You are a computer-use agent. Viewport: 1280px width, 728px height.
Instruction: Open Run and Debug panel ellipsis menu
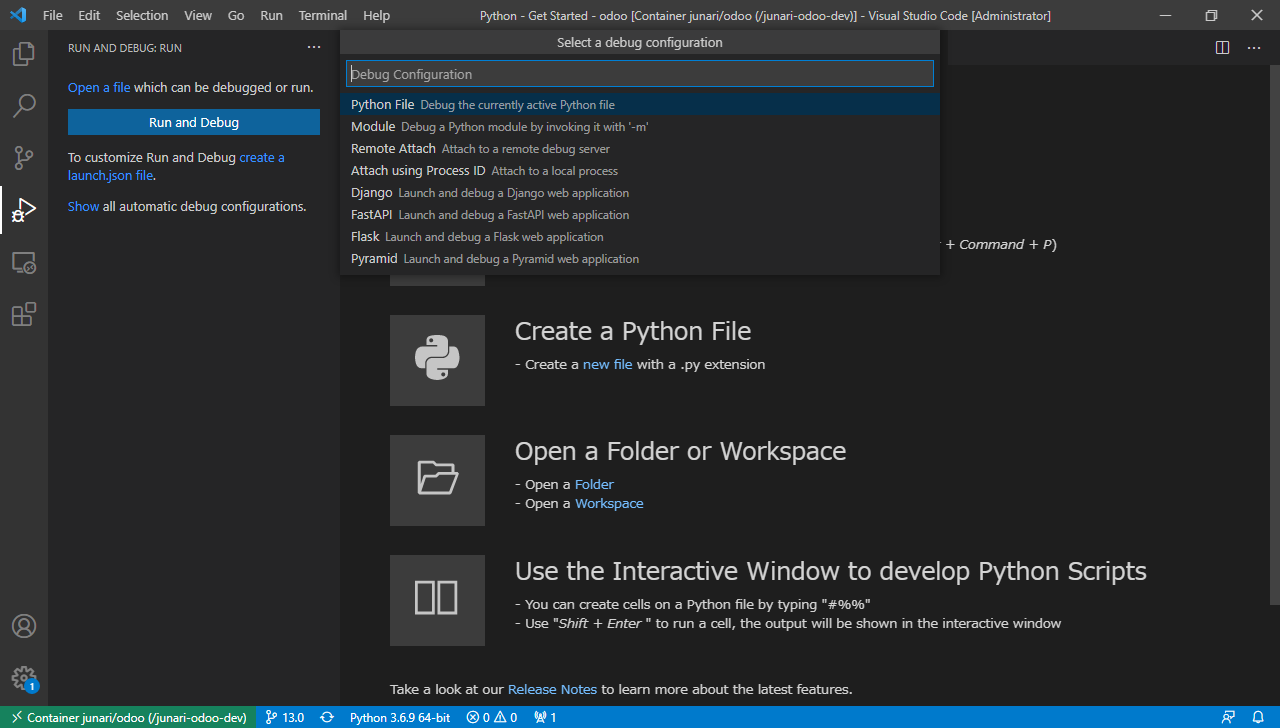click(x=314, y=47)
